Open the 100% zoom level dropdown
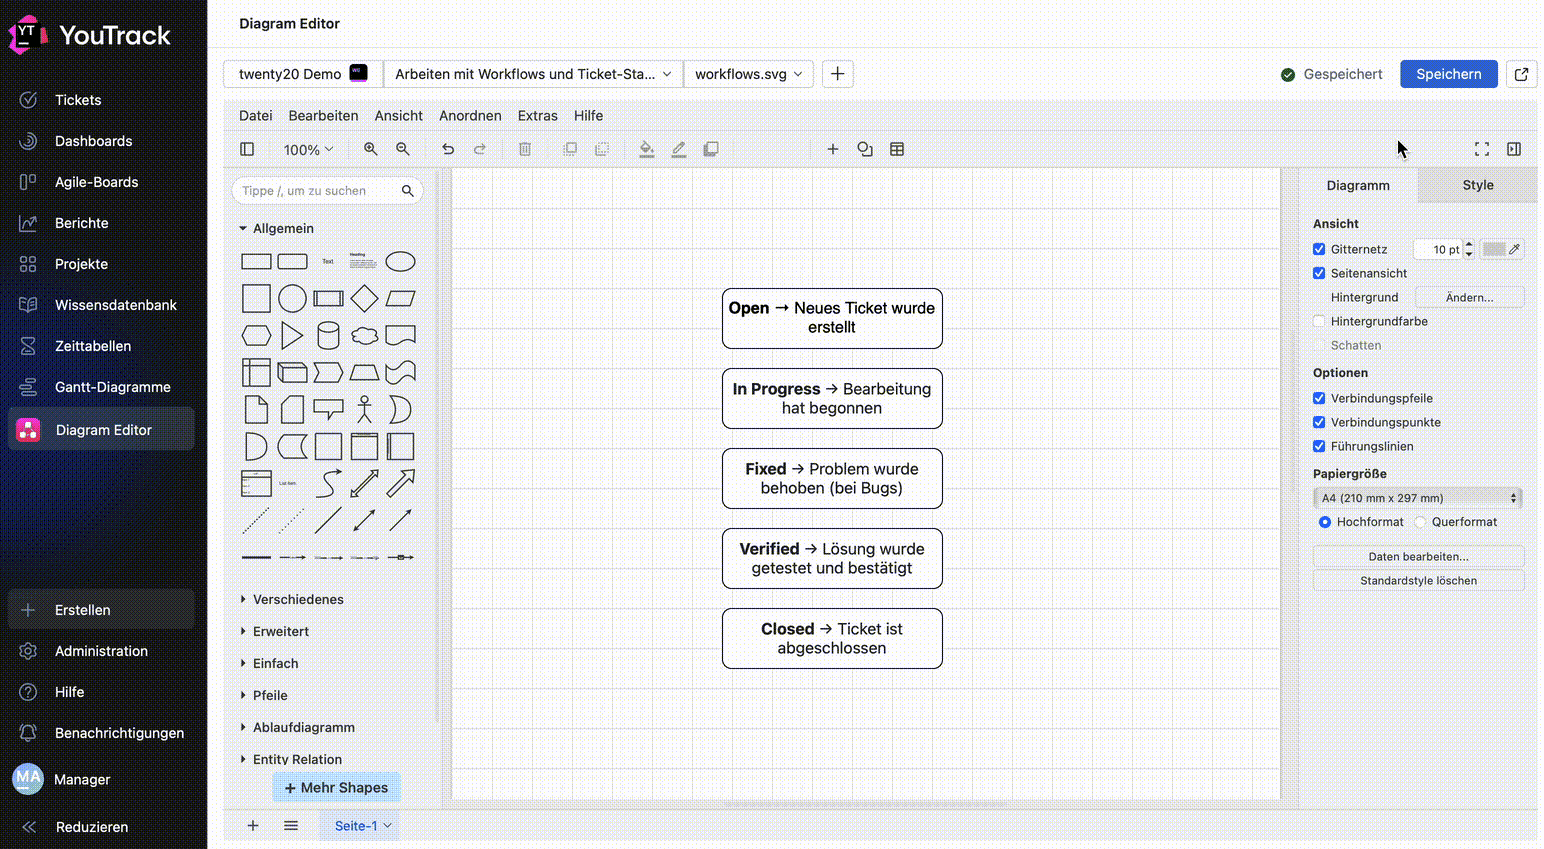This screenshot has width=1544, height=849. click(x=308, y=149)
